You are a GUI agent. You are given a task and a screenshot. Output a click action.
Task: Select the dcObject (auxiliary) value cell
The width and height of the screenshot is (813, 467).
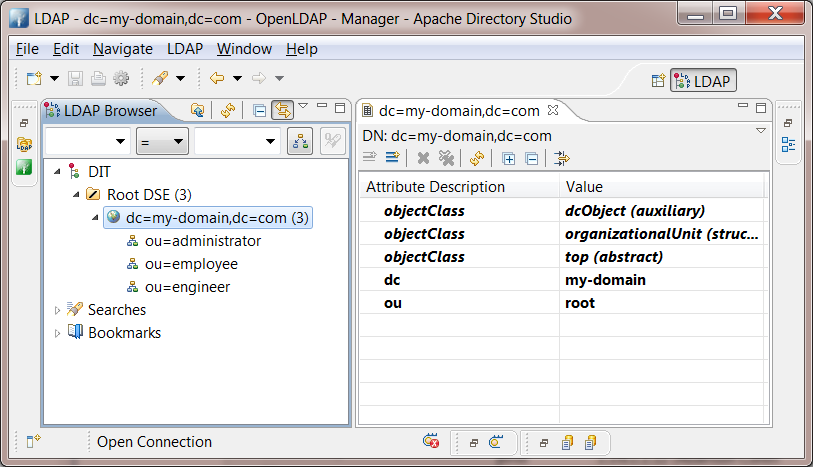[661, 211]
